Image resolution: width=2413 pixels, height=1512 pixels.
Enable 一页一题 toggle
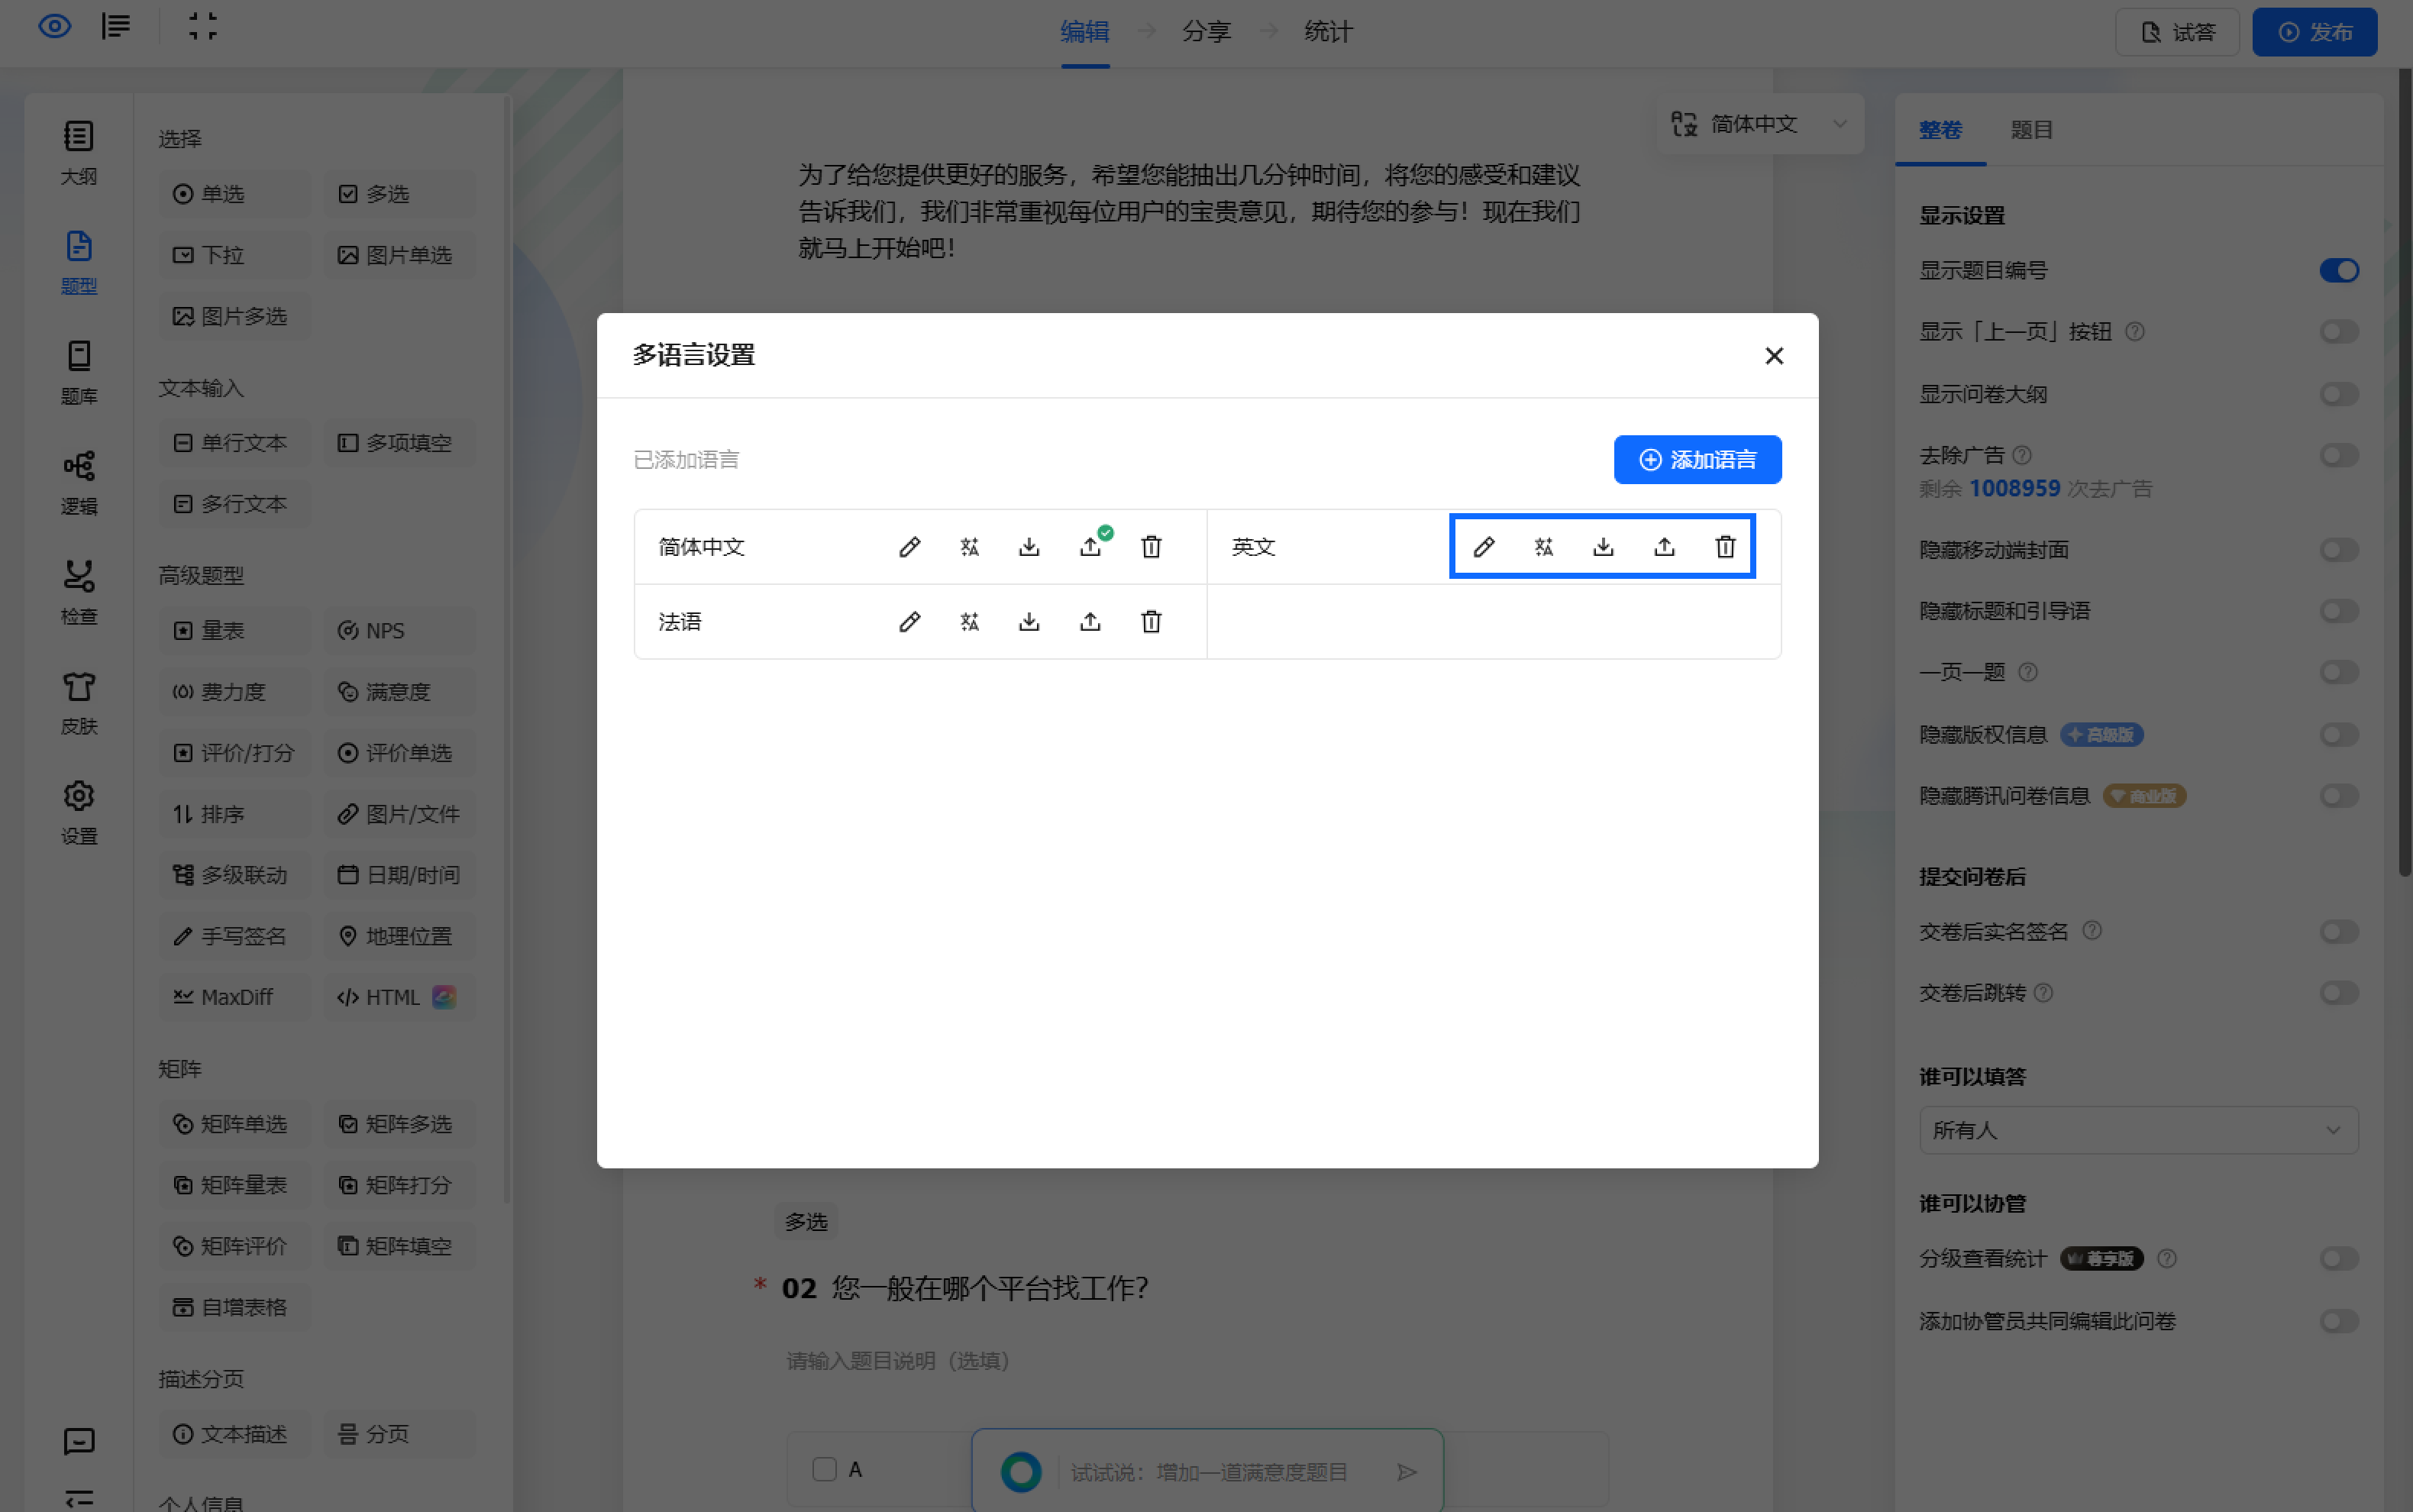coord(2339,672)
